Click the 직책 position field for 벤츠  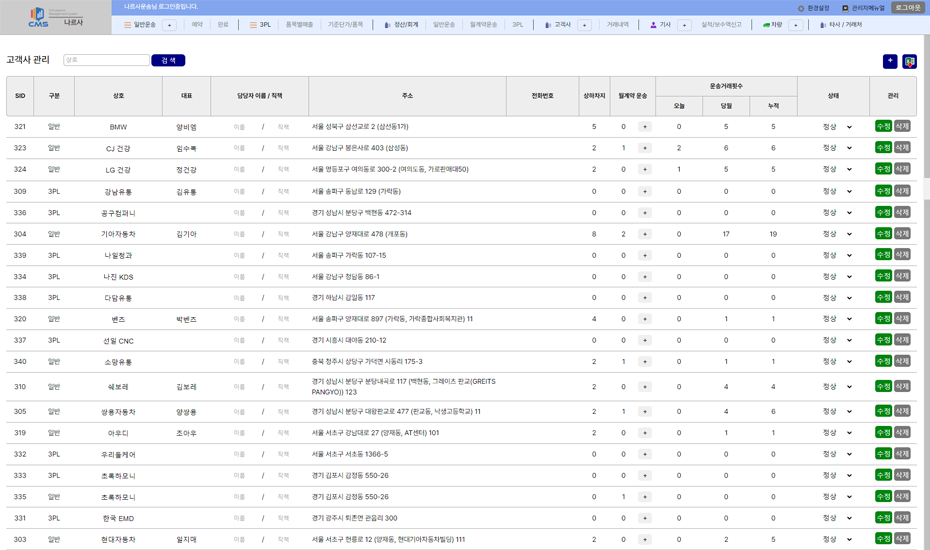(x=284, y=319)
